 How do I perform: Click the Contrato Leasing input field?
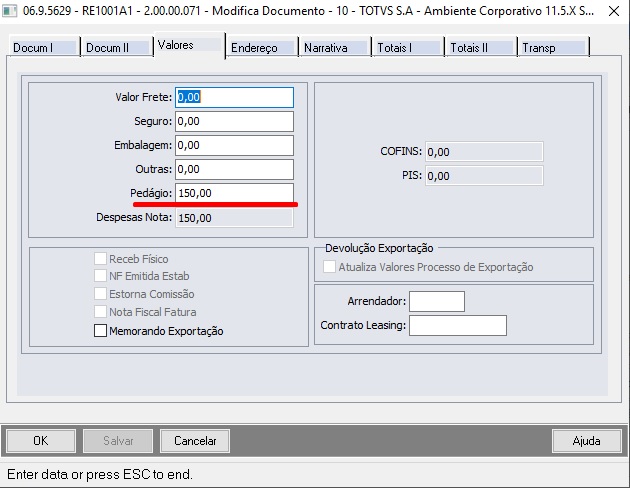(458, 325)
